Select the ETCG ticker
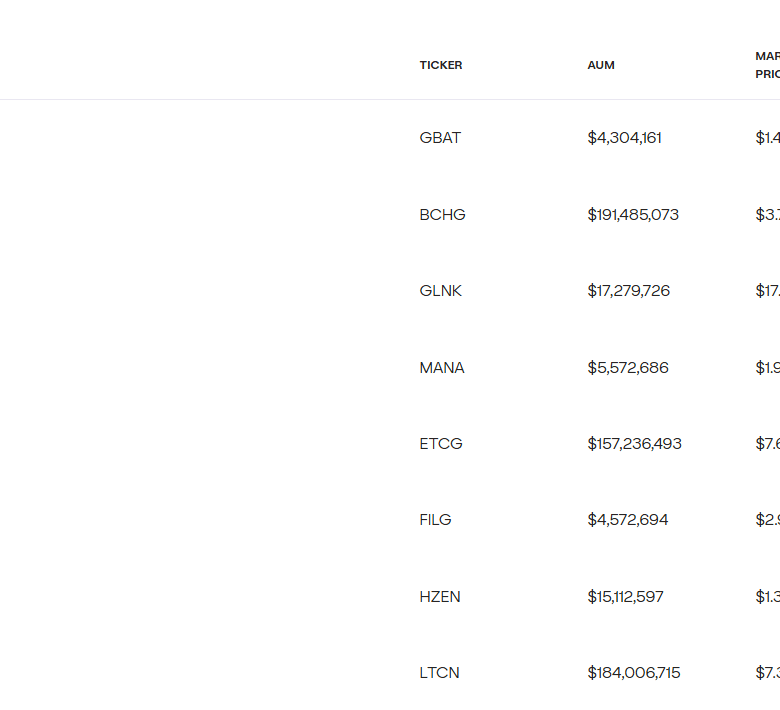The height and width of the screenshot is (710, 780). pos(441,444)
